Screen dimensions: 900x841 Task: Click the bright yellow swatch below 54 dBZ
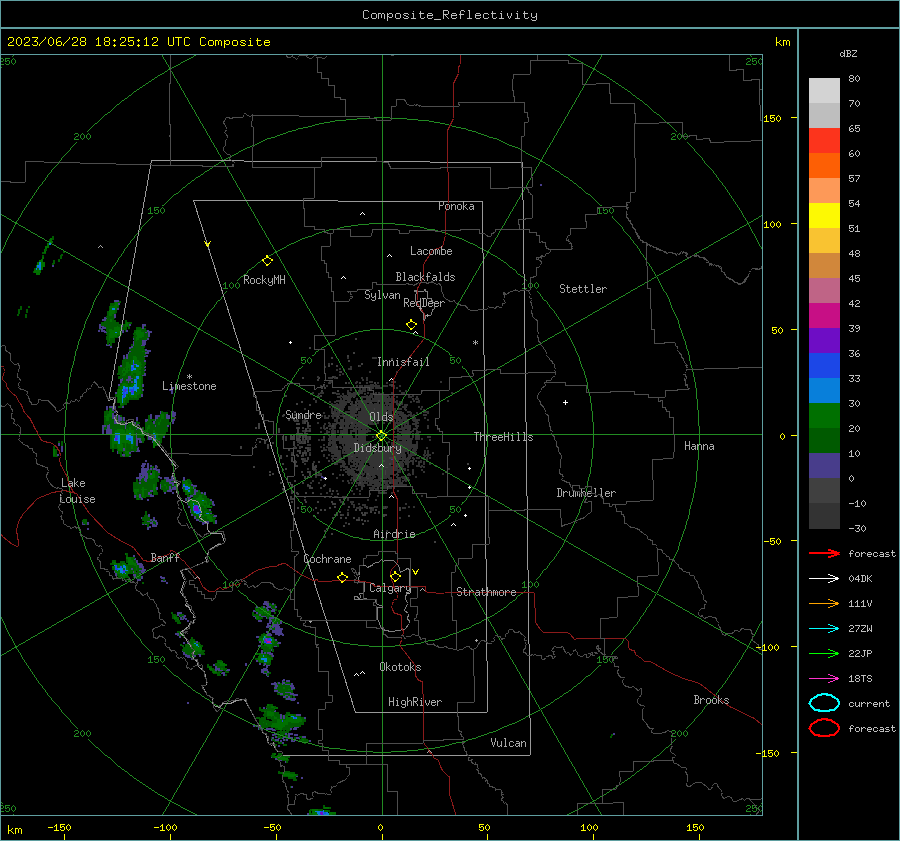(824, 215)
